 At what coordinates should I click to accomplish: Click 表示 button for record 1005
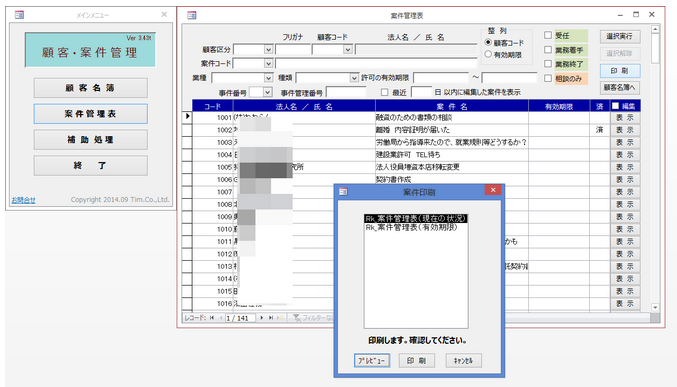[x=625, y=167]
